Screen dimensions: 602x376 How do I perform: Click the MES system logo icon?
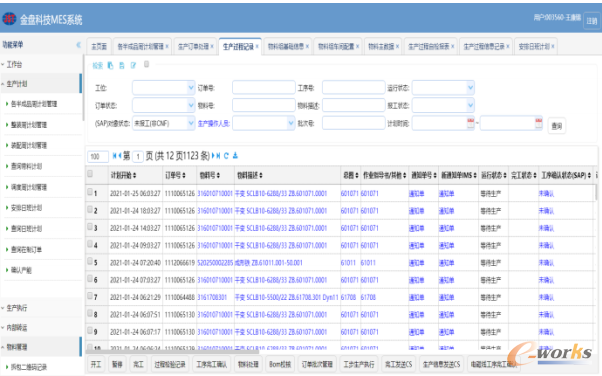pyautogui.click(x=9, y=18)
